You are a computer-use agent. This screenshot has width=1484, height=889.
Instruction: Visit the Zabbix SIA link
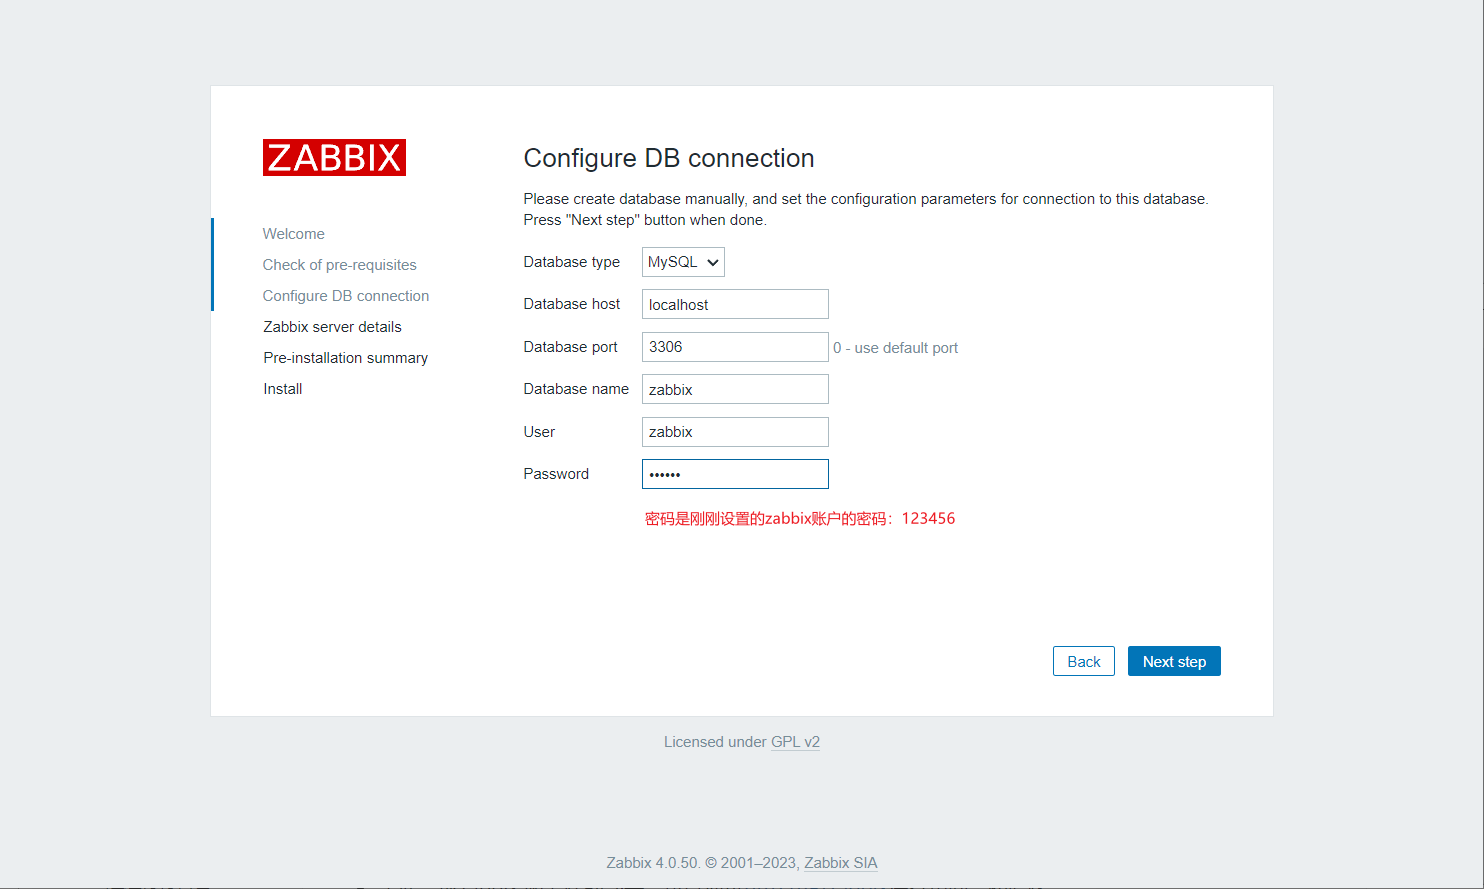(x=840, y=863)
